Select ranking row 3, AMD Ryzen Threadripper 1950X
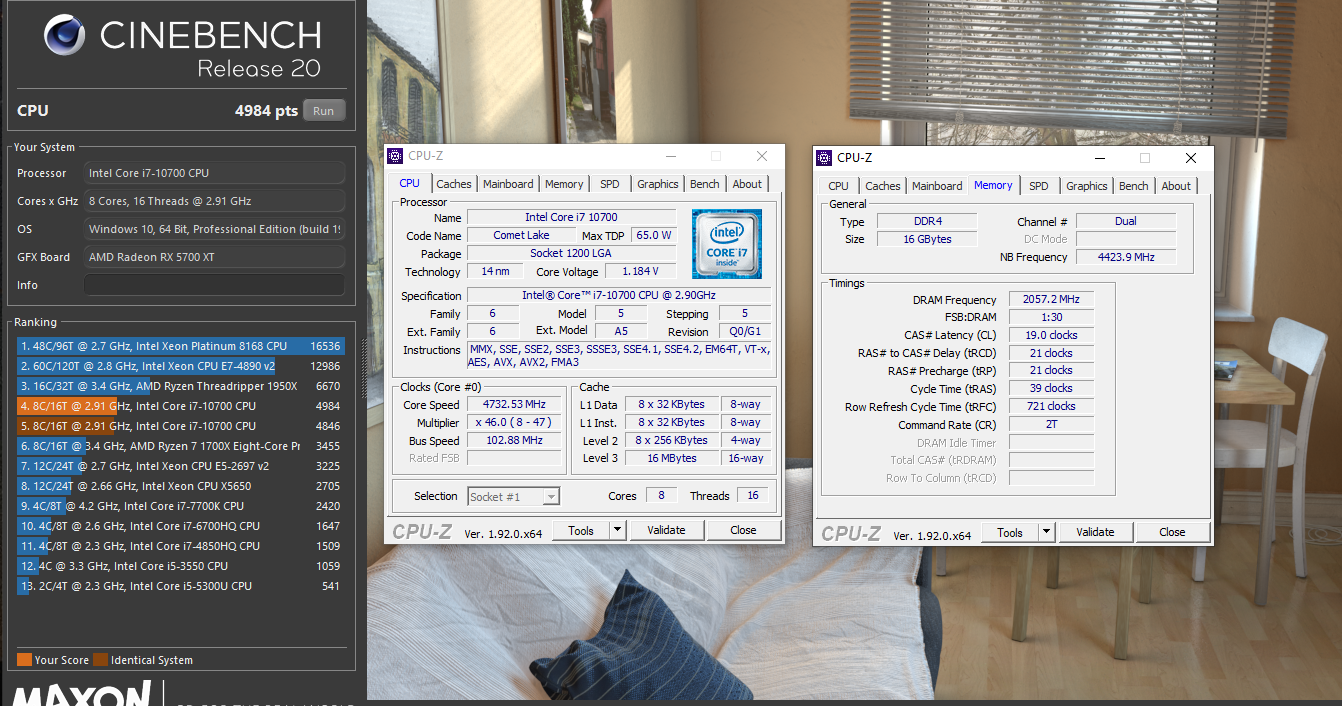The height and width of the screenshot is (706, 1342). (x=181, y=386)
